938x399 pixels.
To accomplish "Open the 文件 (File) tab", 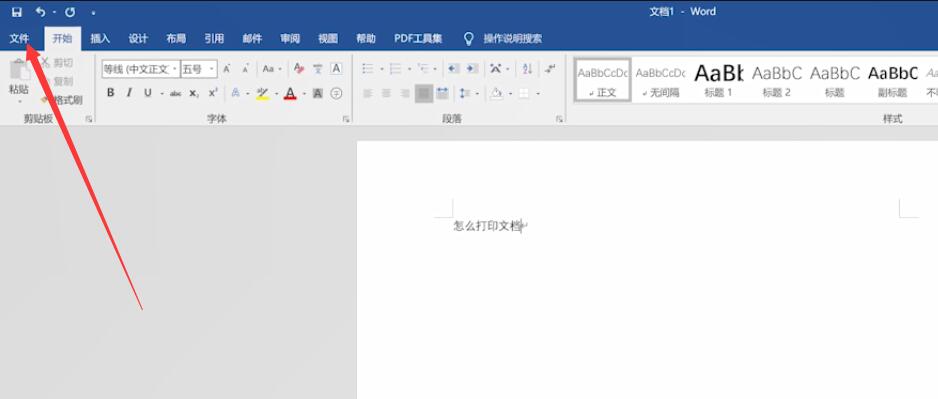I will coord(19,39).
